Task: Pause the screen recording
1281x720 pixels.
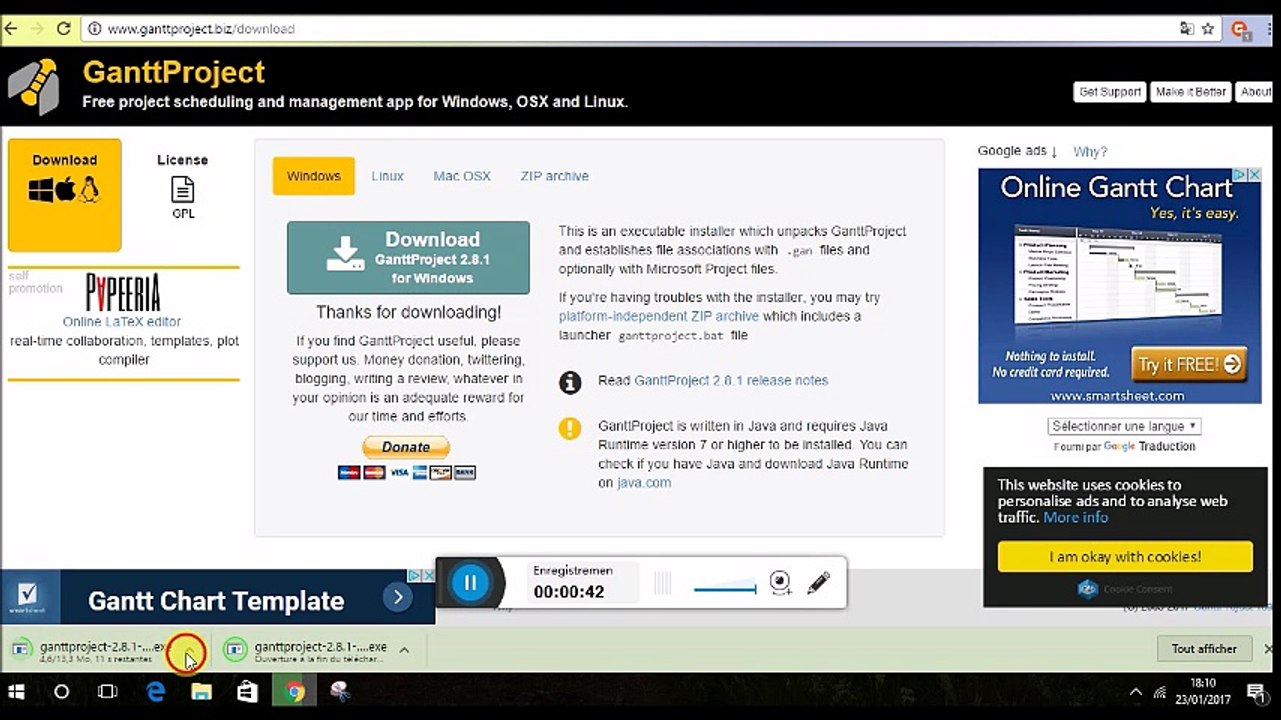Action: (470, 583)
